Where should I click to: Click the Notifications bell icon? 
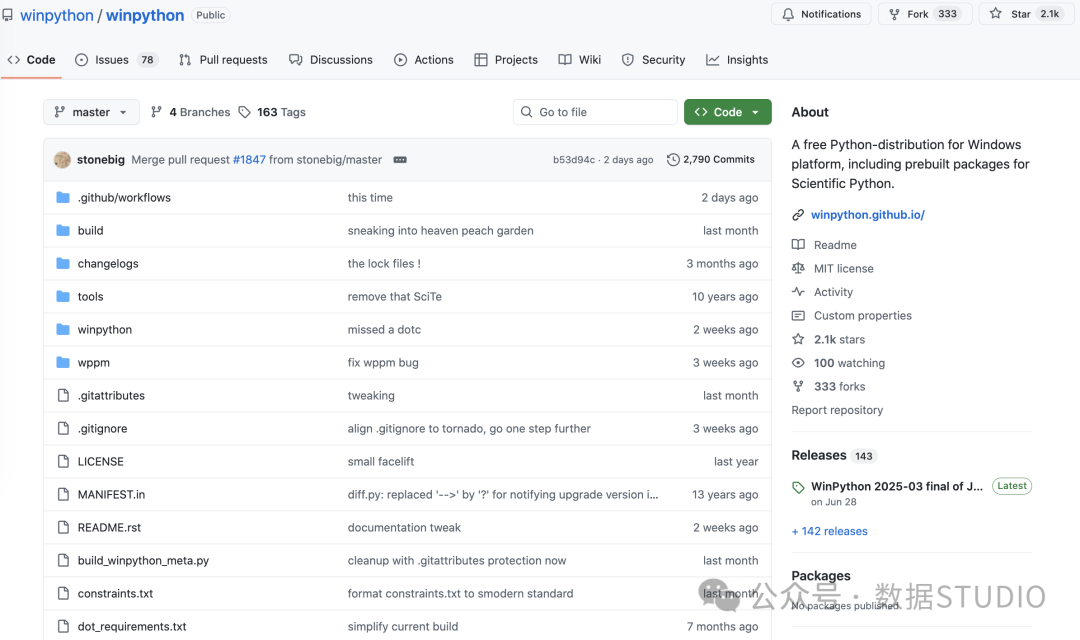click(788, 14)
